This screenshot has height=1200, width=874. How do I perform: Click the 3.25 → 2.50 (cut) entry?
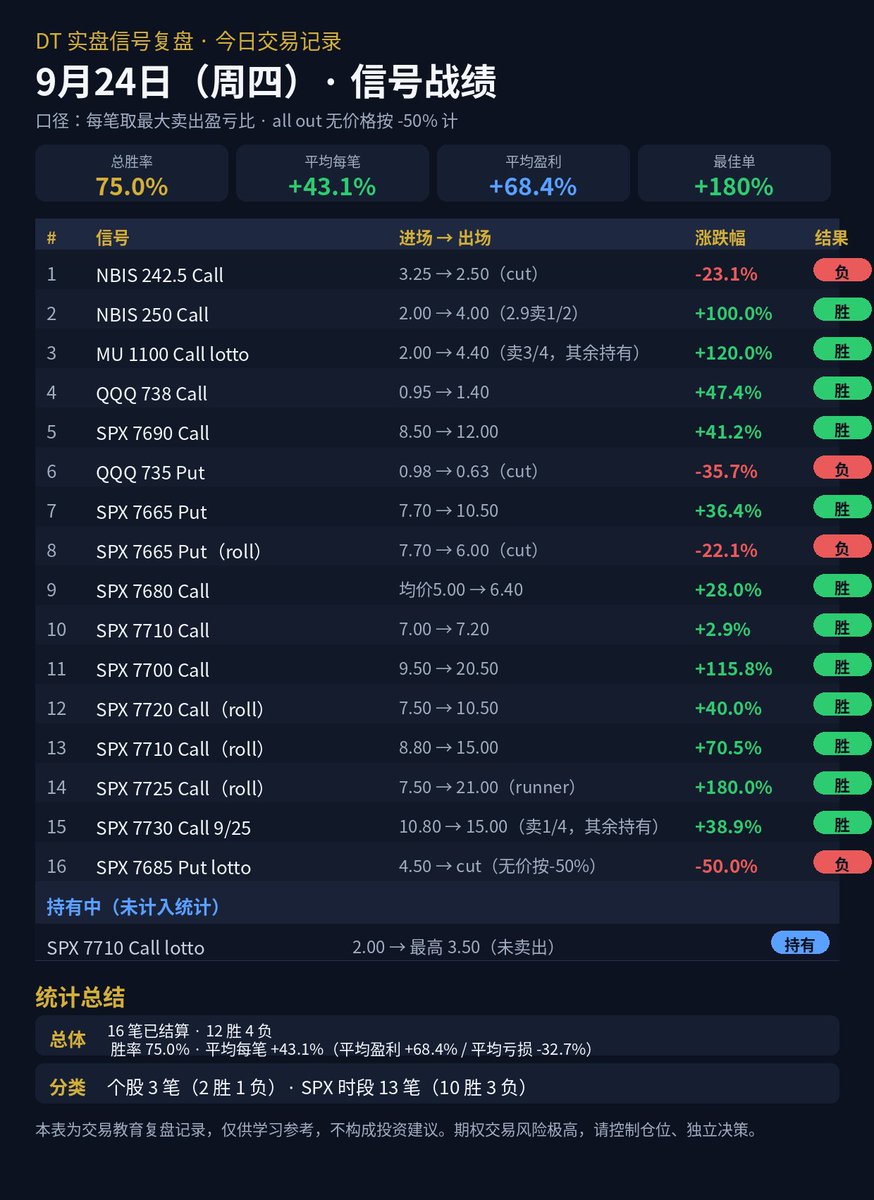(x=469, y=273)
